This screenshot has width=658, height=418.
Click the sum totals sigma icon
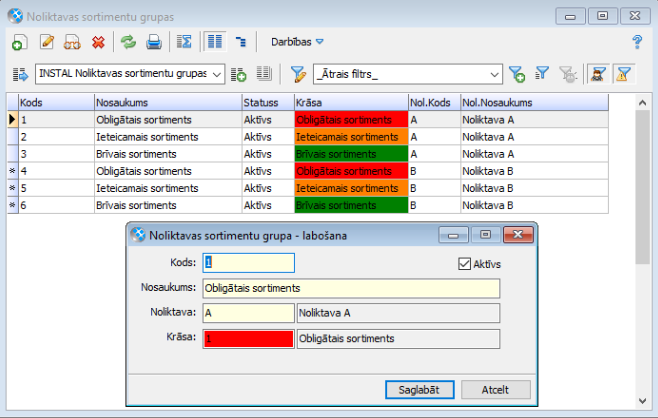click(184, 42)
